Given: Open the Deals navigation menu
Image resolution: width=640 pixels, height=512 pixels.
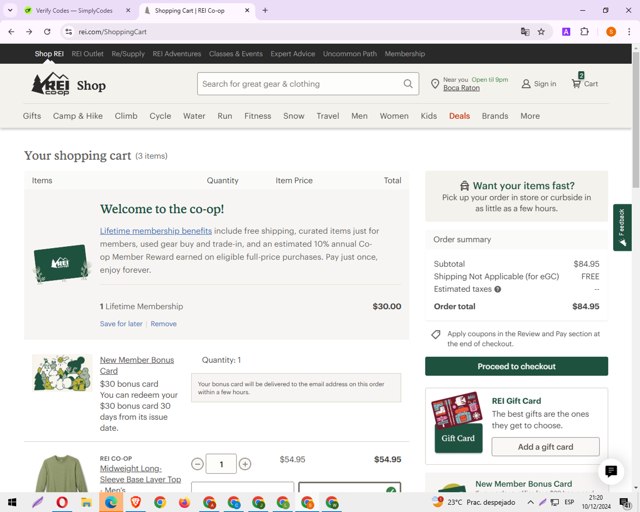Looking at the screenshot, I should pyautogui.click(x=459, y=116).
